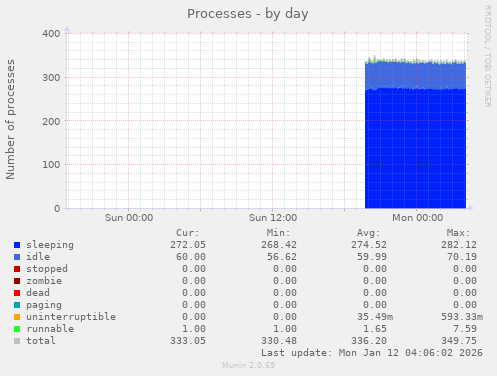Click idle maximum value 70.19

[x=462, y=257]
